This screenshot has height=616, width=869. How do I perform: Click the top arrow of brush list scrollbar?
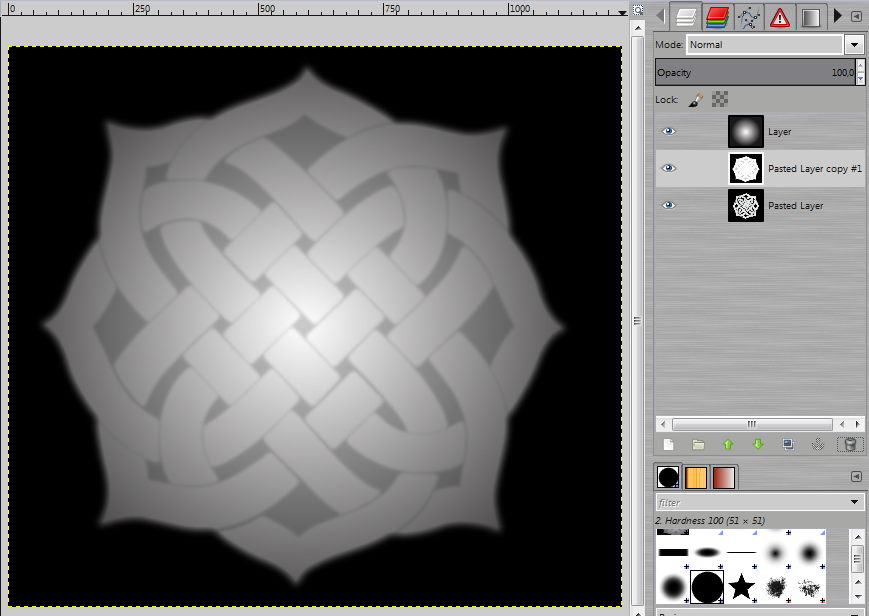coord(857,536)
